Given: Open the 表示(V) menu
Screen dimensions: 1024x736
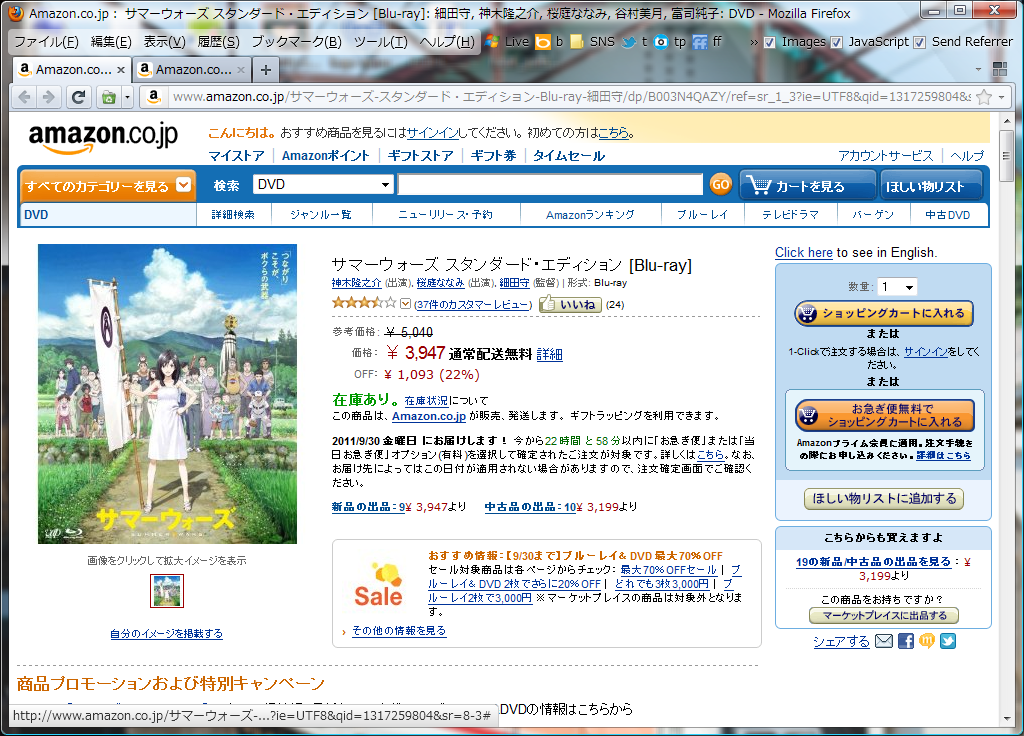Looking at the screenshot, I should [165, 42].
